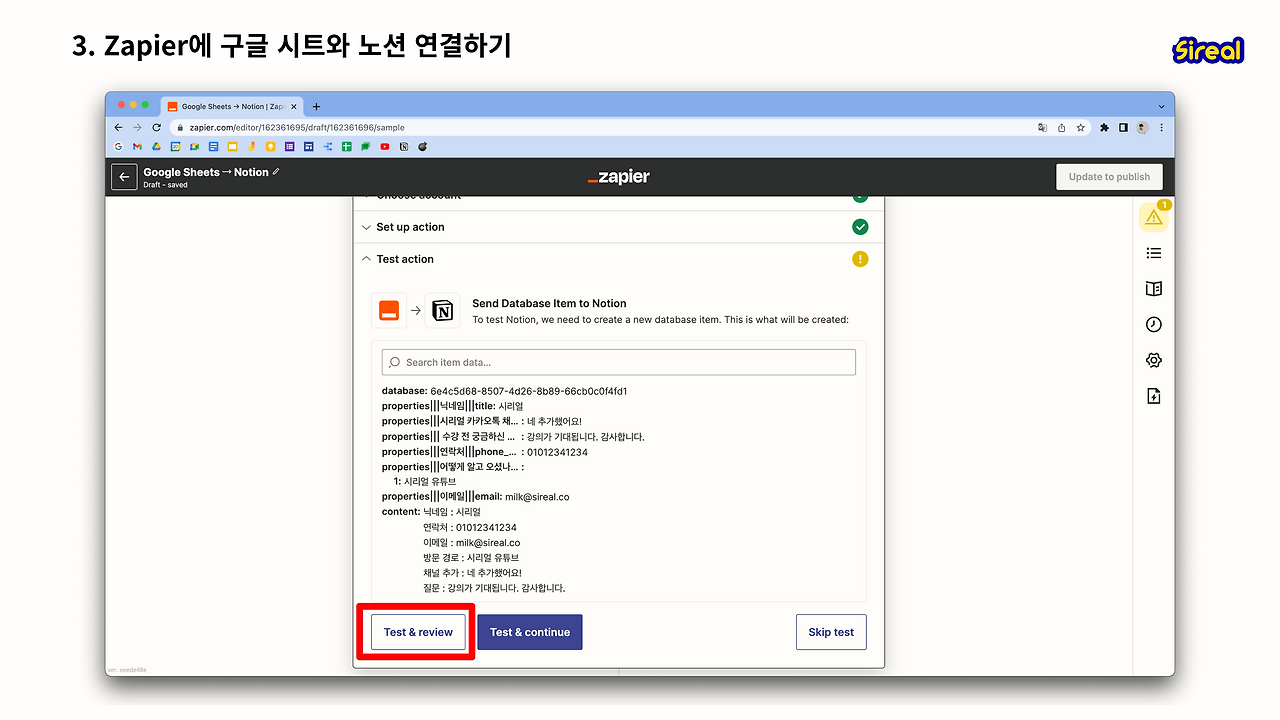Viewport: 1280px width, 720px height.
Task: Open the tab search dropdown arrow
Action: click(x=1161, y=106)
